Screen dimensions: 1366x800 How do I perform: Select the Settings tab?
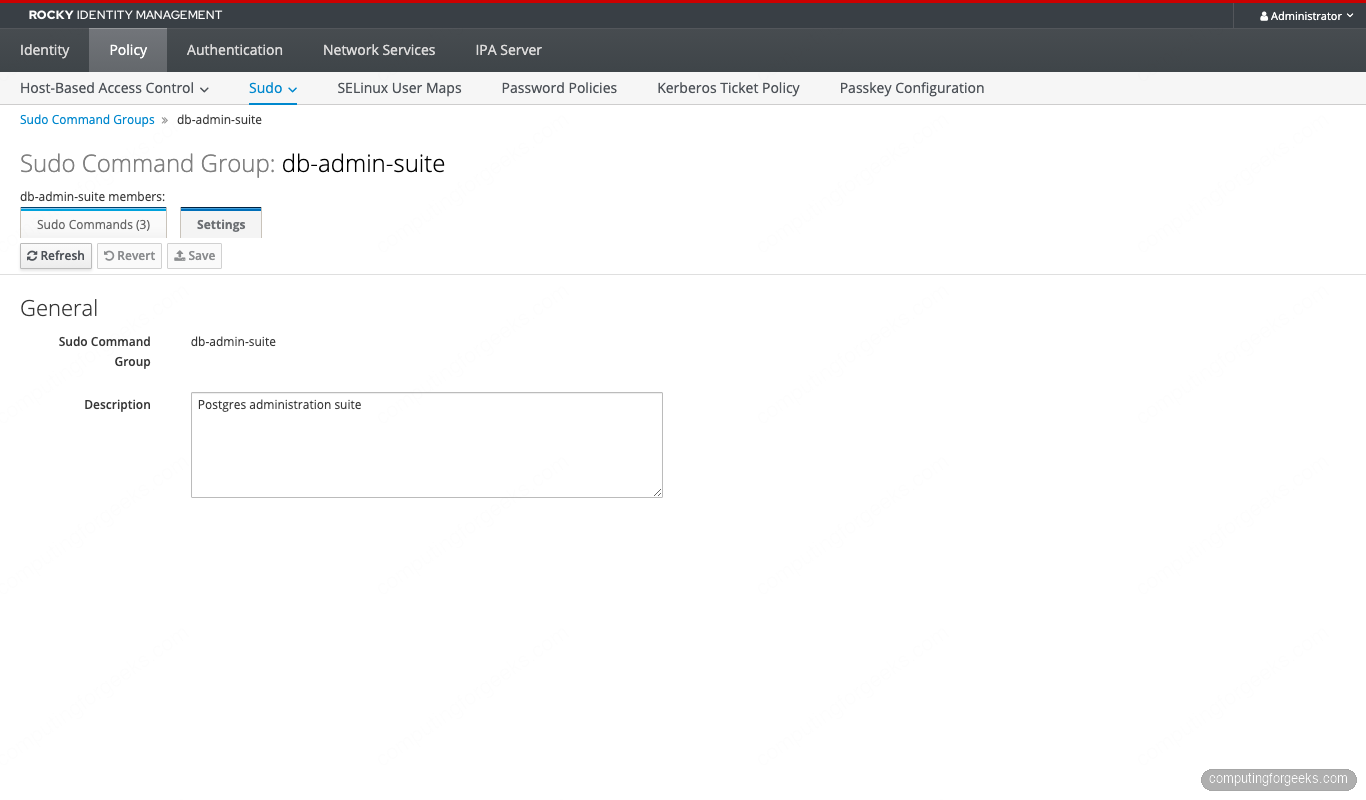[221, 224]
